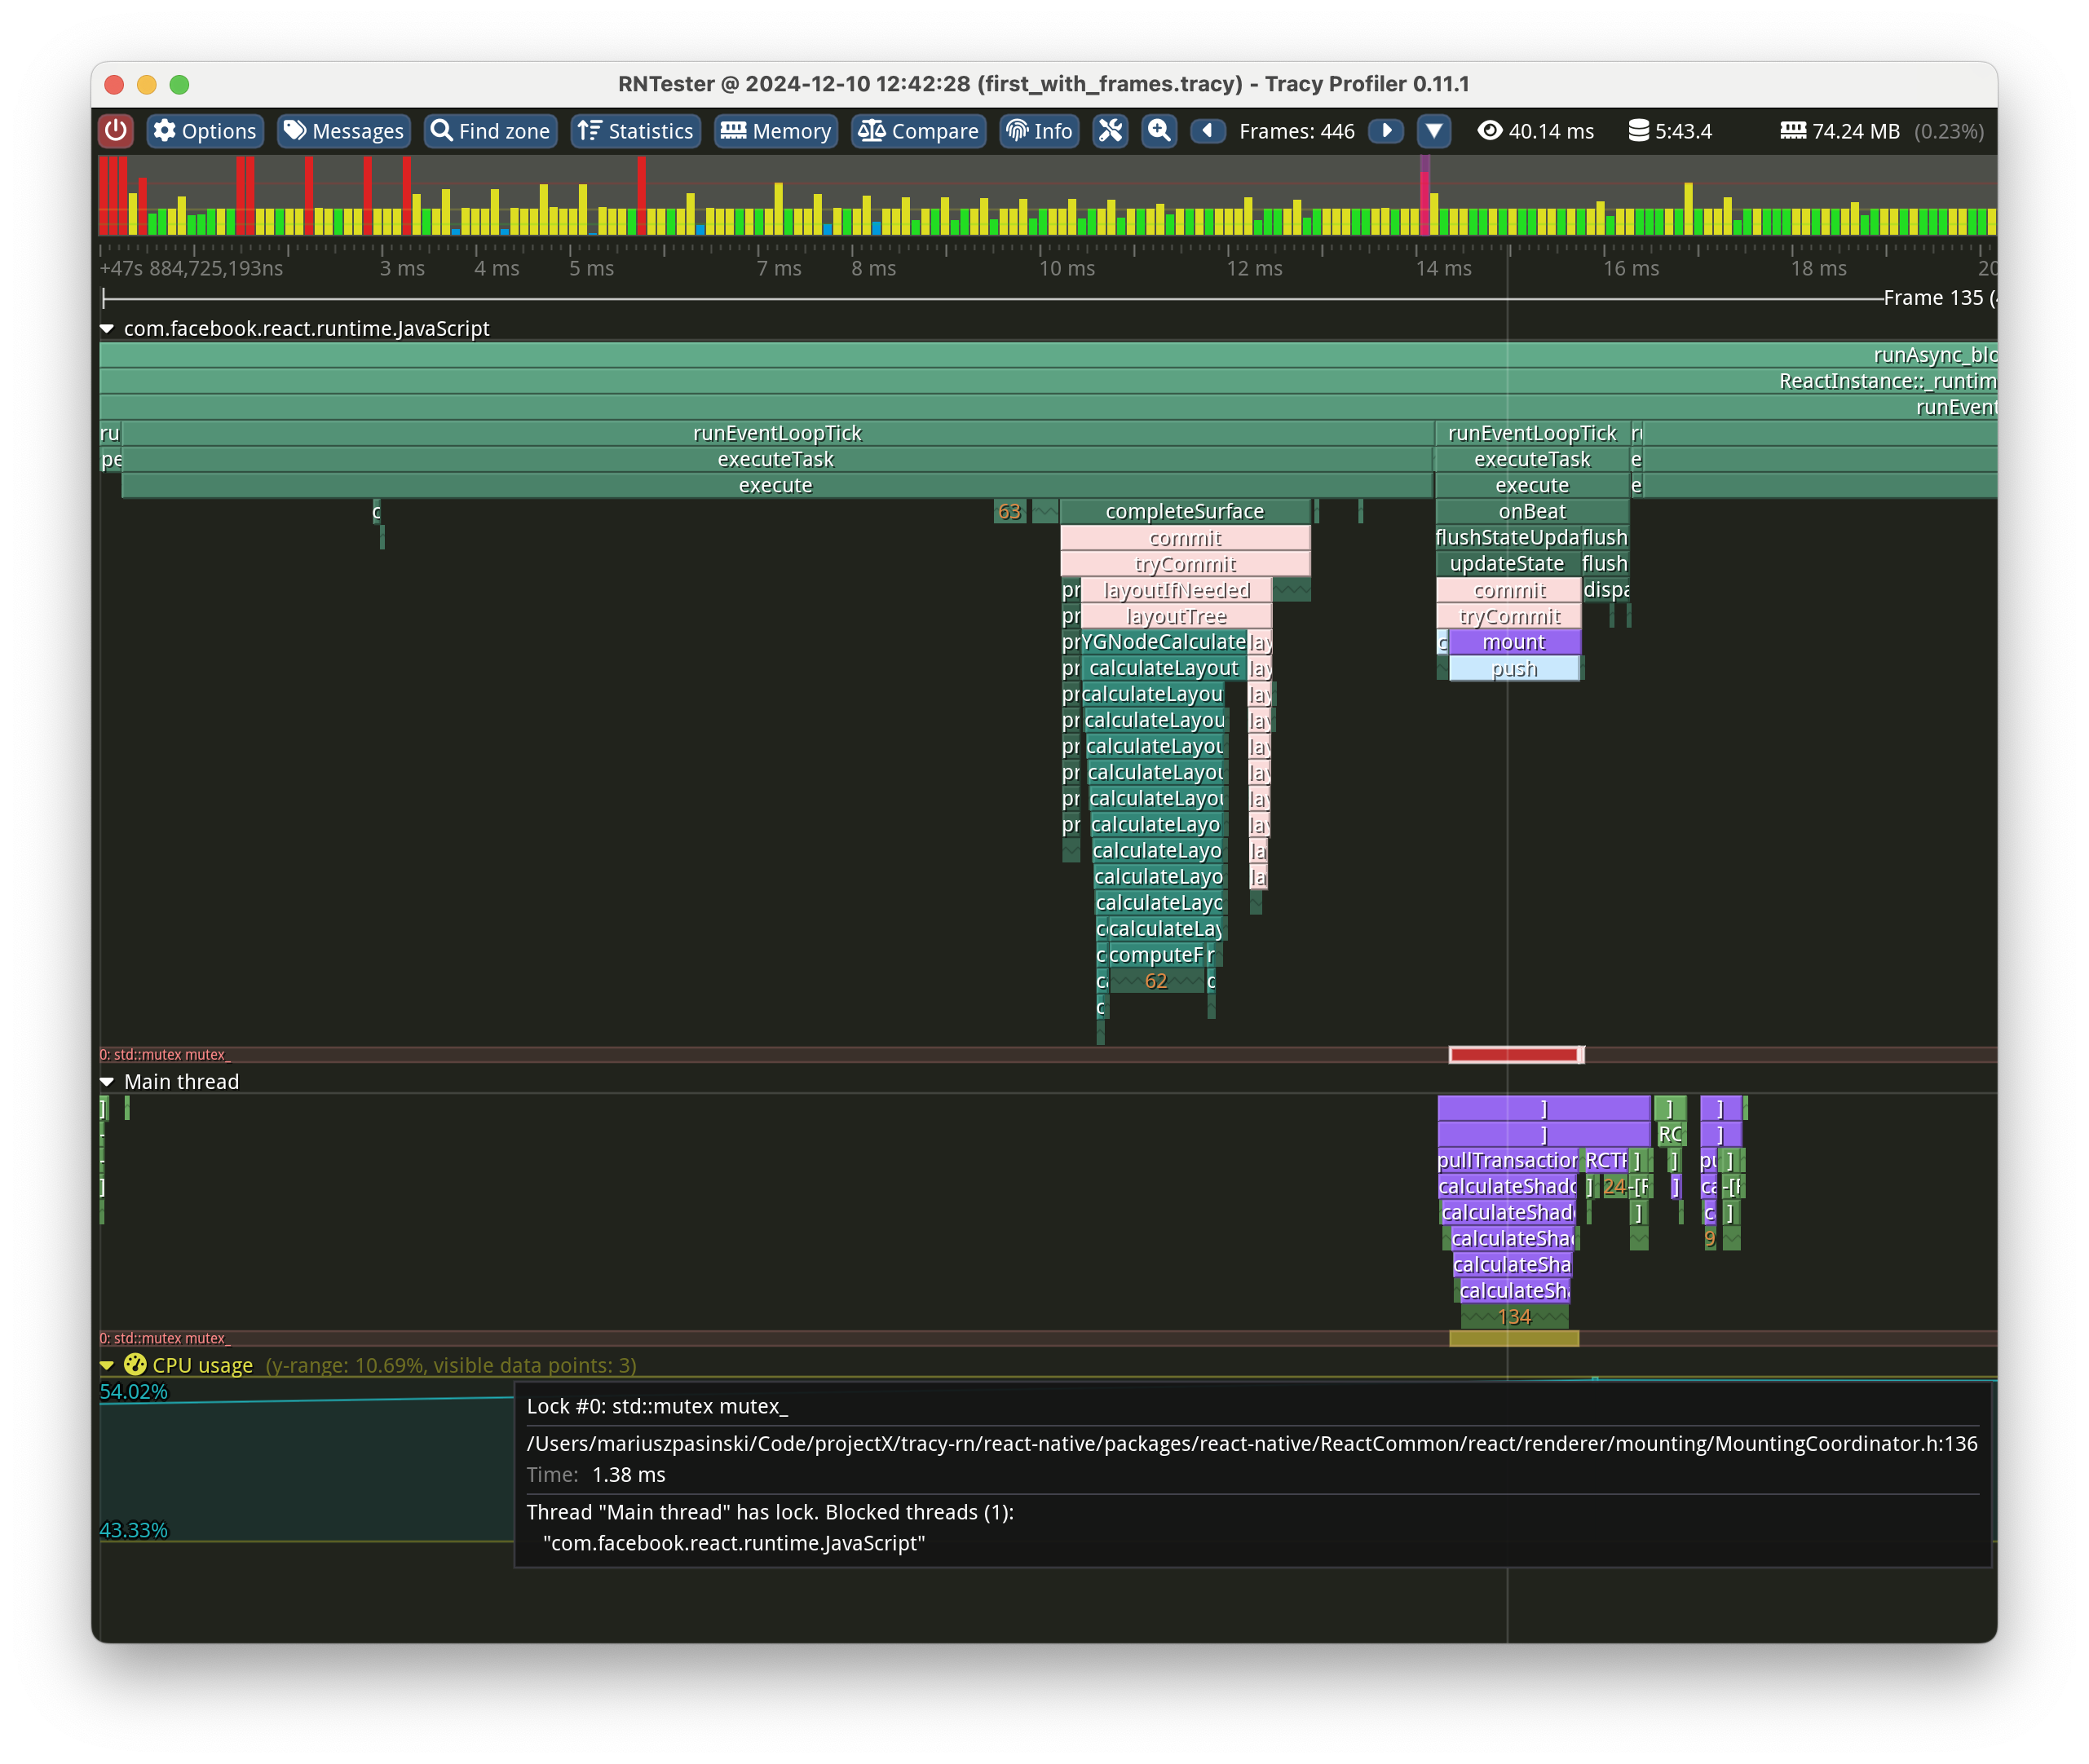Screen dimensions: 2089x1764
Task: Select the YGNodeCalculateLayout zone
Action: point(1164,642)
